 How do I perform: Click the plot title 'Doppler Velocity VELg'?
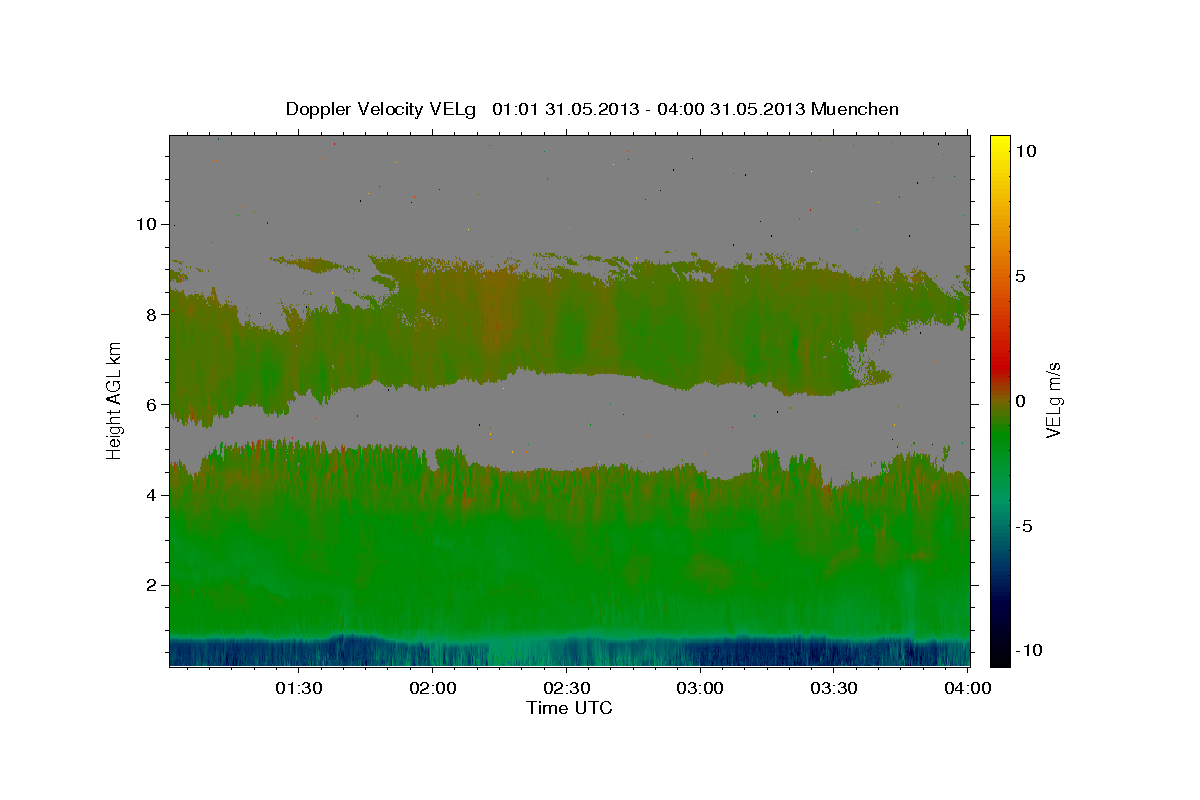(381, 109)
